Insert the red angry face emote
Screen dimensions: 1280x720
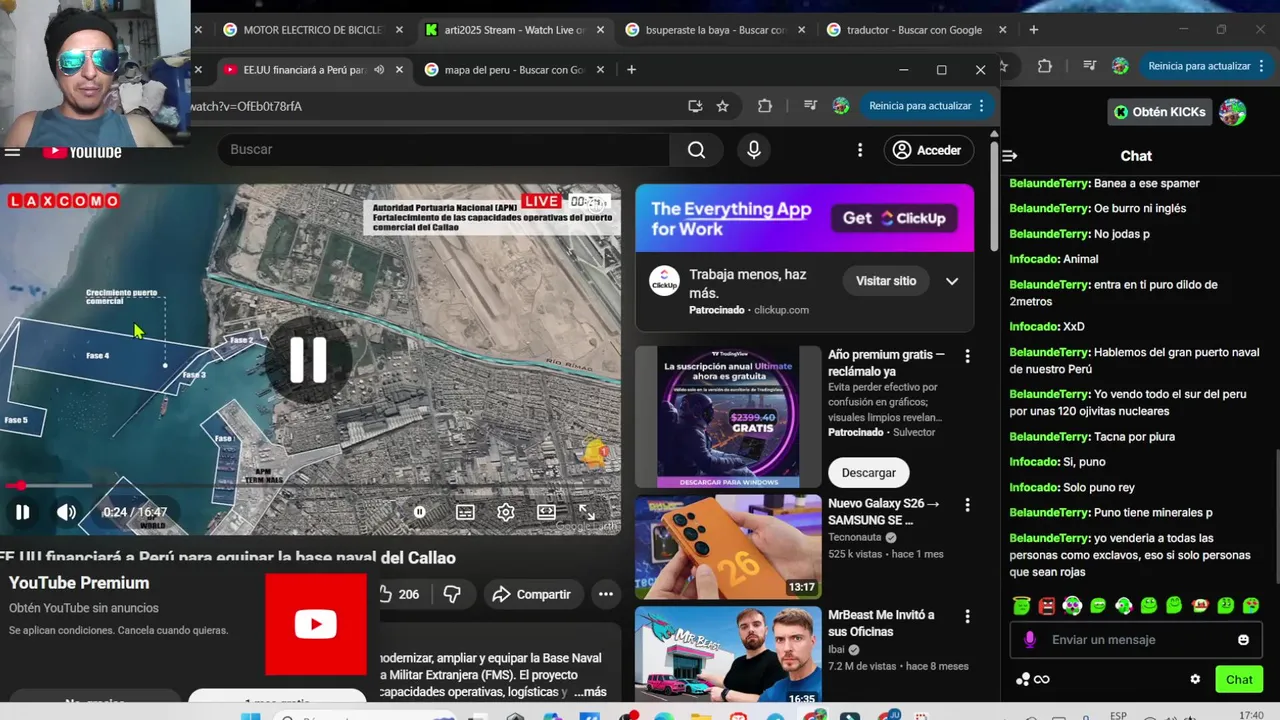tap(1047, 606)
